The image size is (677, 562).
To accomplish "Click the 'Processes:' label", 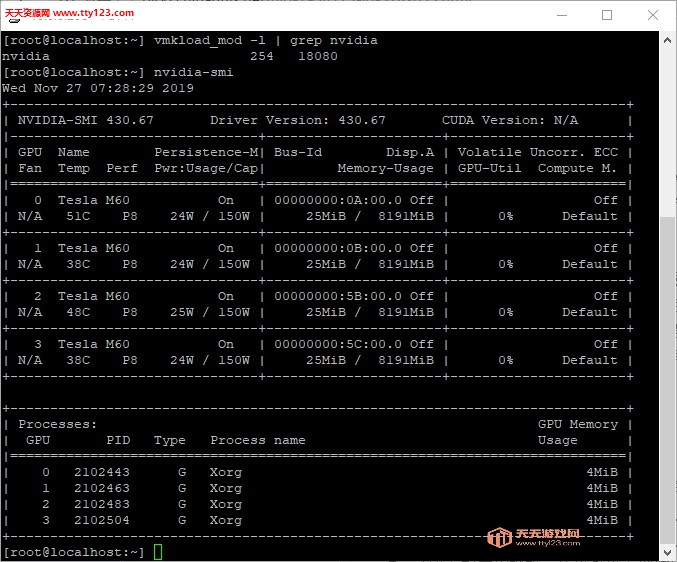I will pos(57,424).
